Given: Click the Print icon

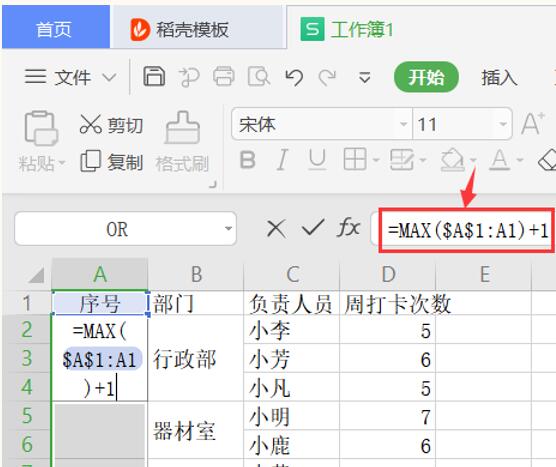Looking at the screenshot, I should pos(223,76).
